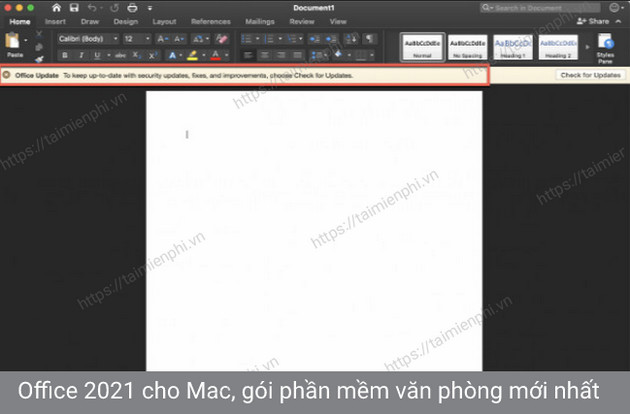Expand the styles gallery arrow
The width and height of the screenshot is (630, 414).
tap(587, 47)
